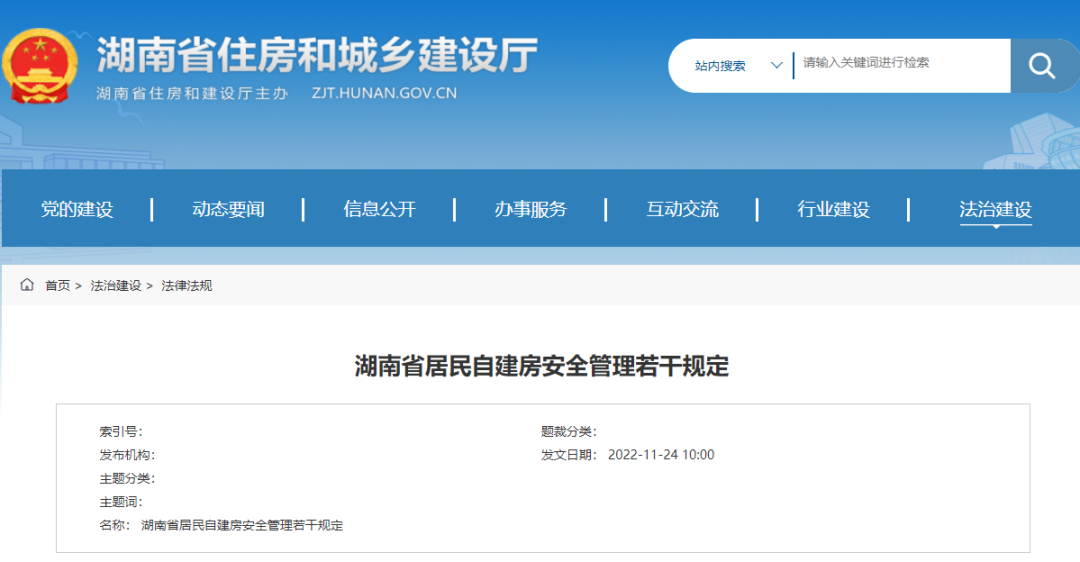Click the 发文日期 value 2022-11-24 10:00
Screen dimensions: 1080x562
[661, 455]
